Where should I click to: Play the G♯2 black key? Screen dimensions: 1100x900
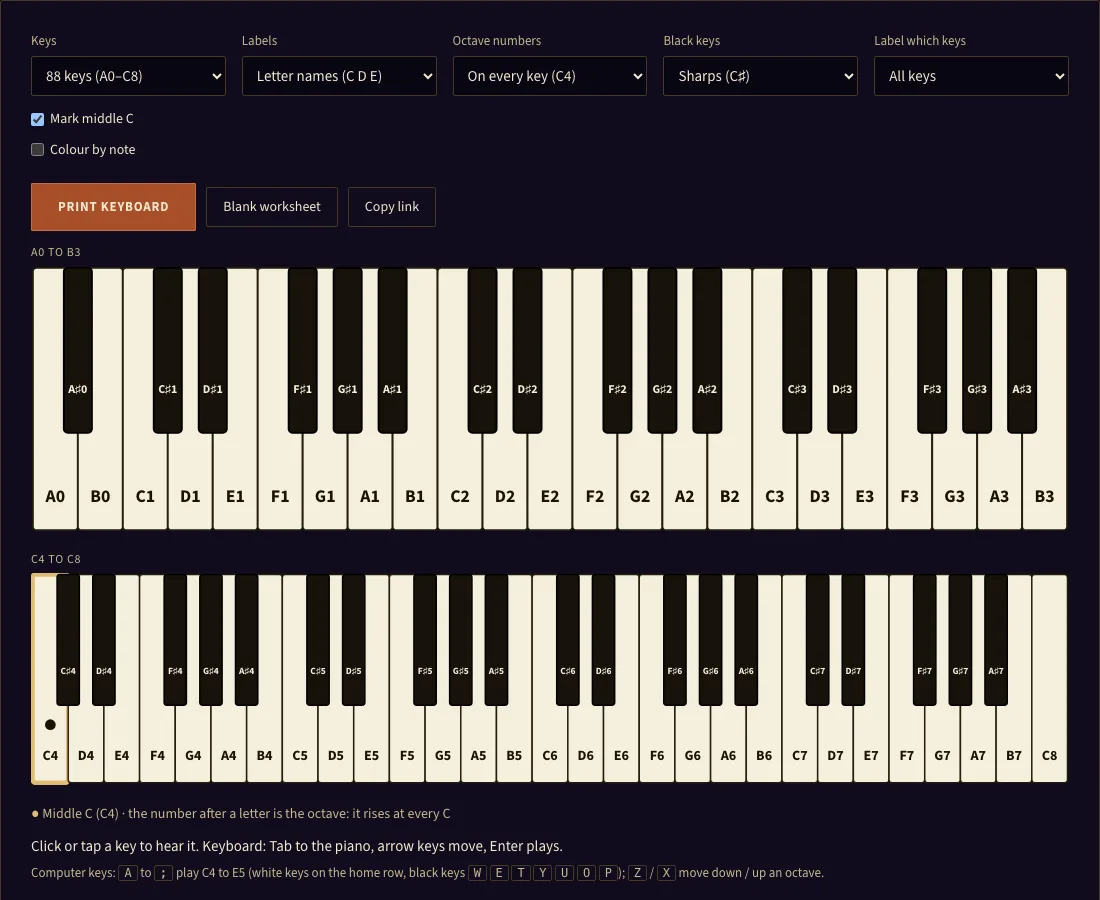pos(662,351)
